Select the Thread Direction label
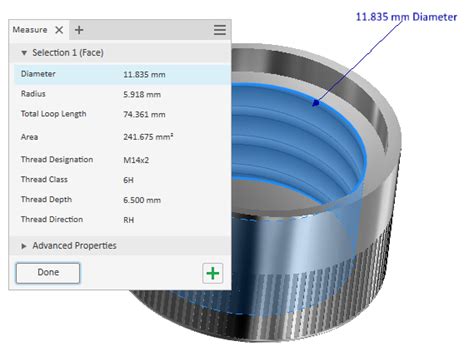 pos(52,219)
